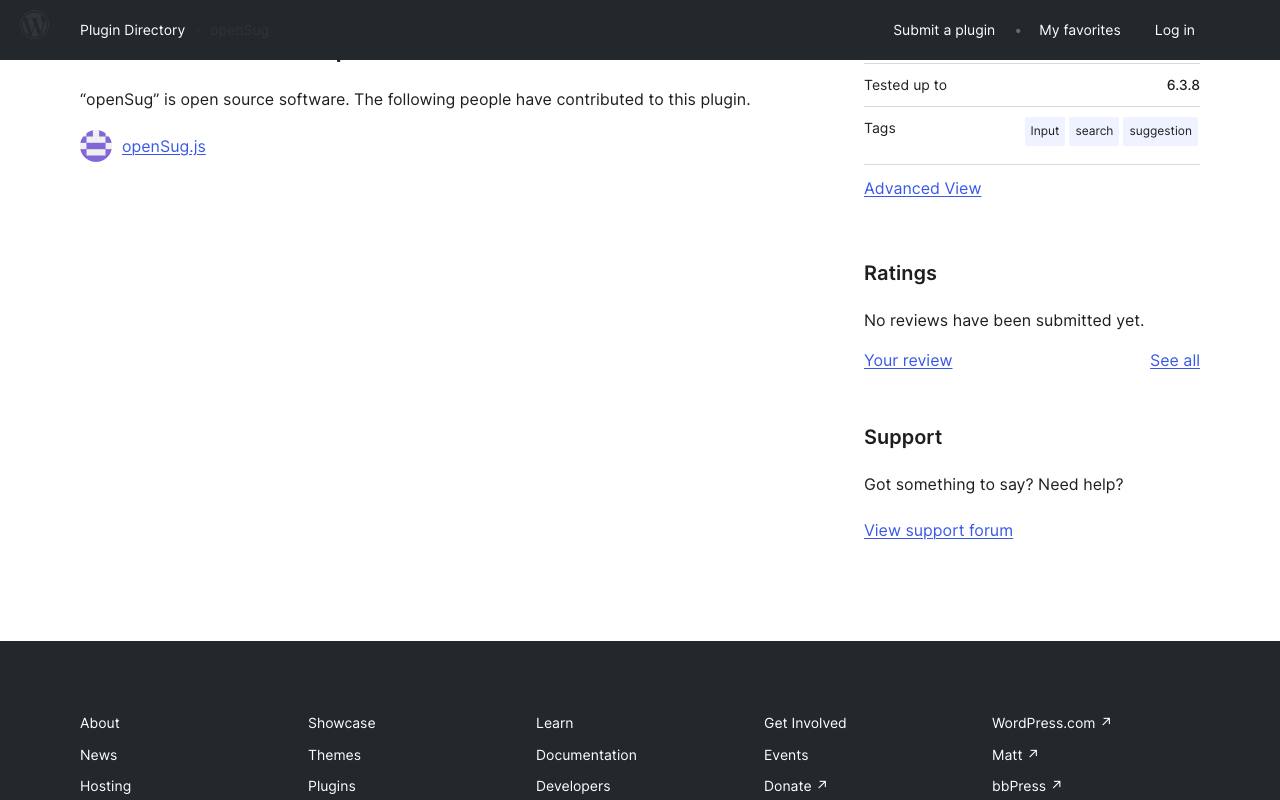The width and height of the screenshot is (1280, 800).
Task: Open the Hosting footer link
Action: click(105, 786)
